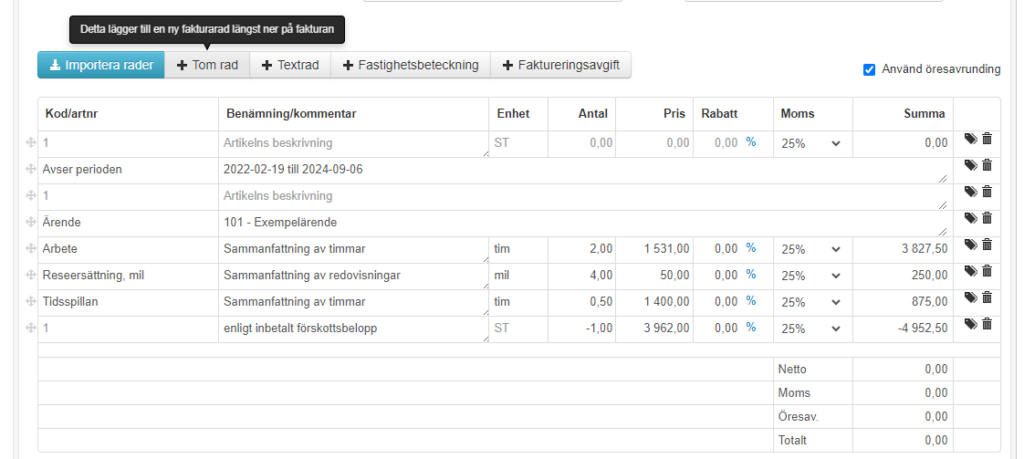1024x459 pixels.
Task: Expand Moms dropdown on förskottsbelopp row
Action: [811, 328]
